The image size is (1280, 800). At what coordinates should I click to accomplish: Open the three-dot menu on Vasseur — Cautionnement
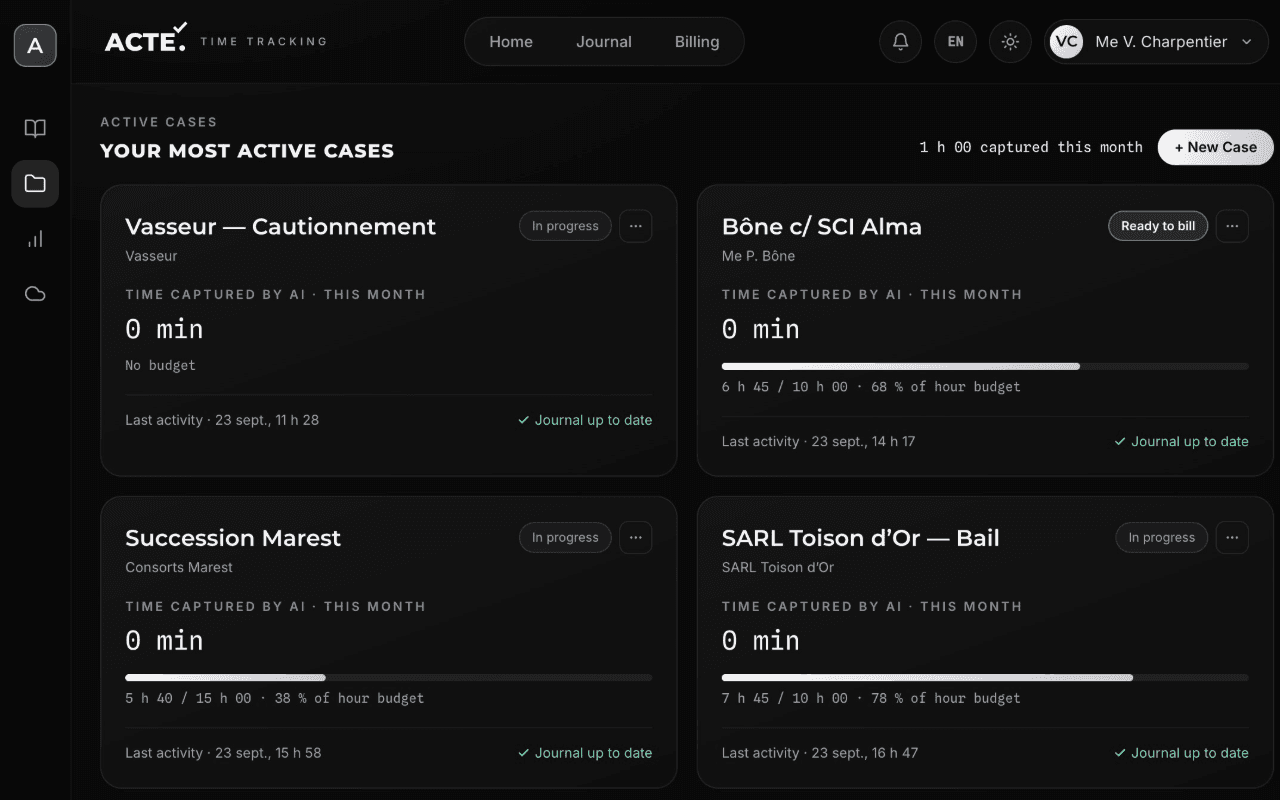(x=636, y=226)
